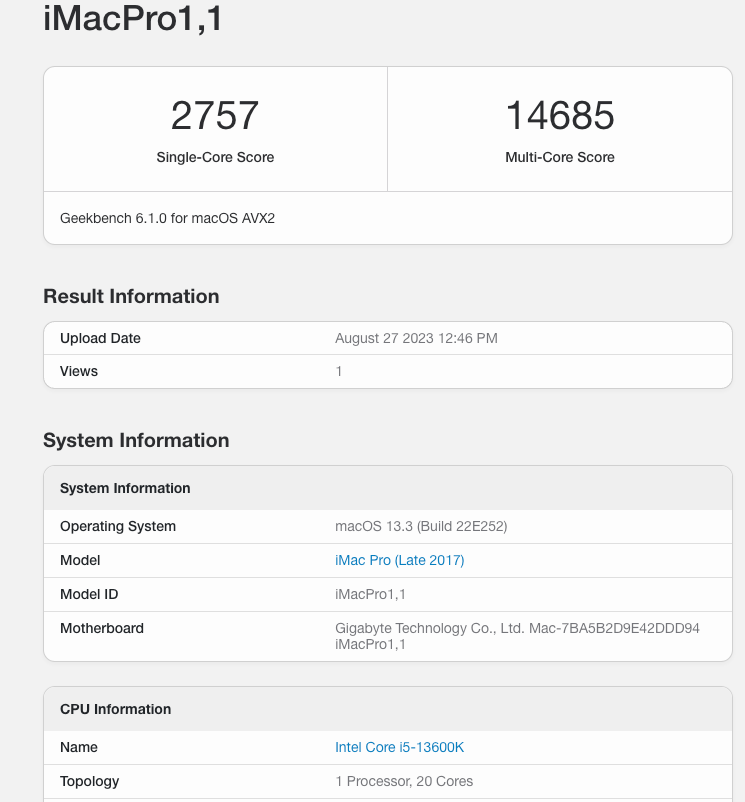The width and height of the screenshot is (745, 802).
Task: Click the Operating System label
Action: (x=118, y=526)
